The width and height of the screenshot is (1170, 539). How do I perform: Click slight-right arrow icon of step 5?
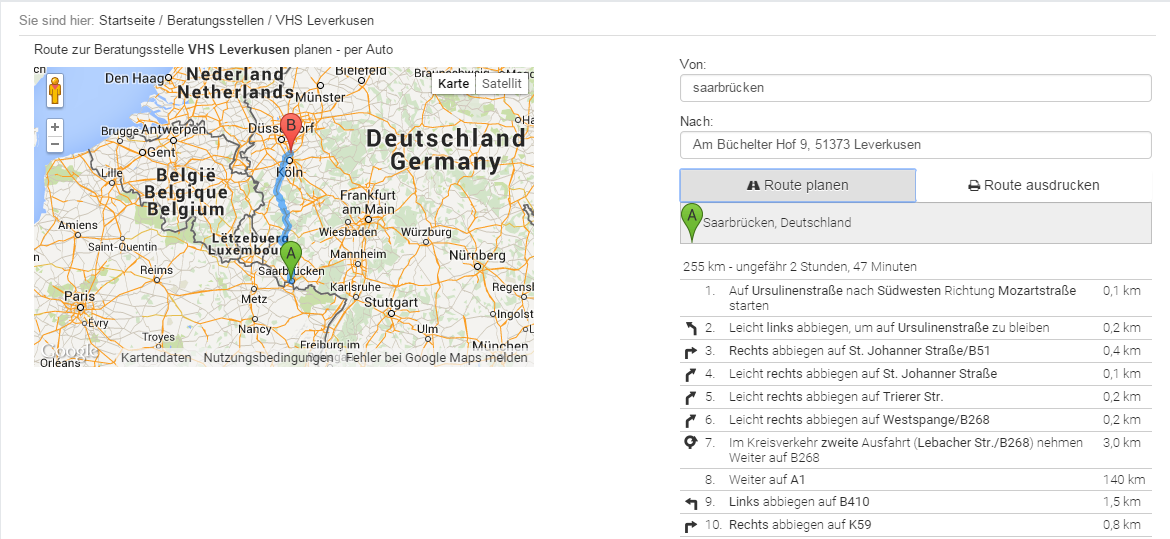point(690,397)
